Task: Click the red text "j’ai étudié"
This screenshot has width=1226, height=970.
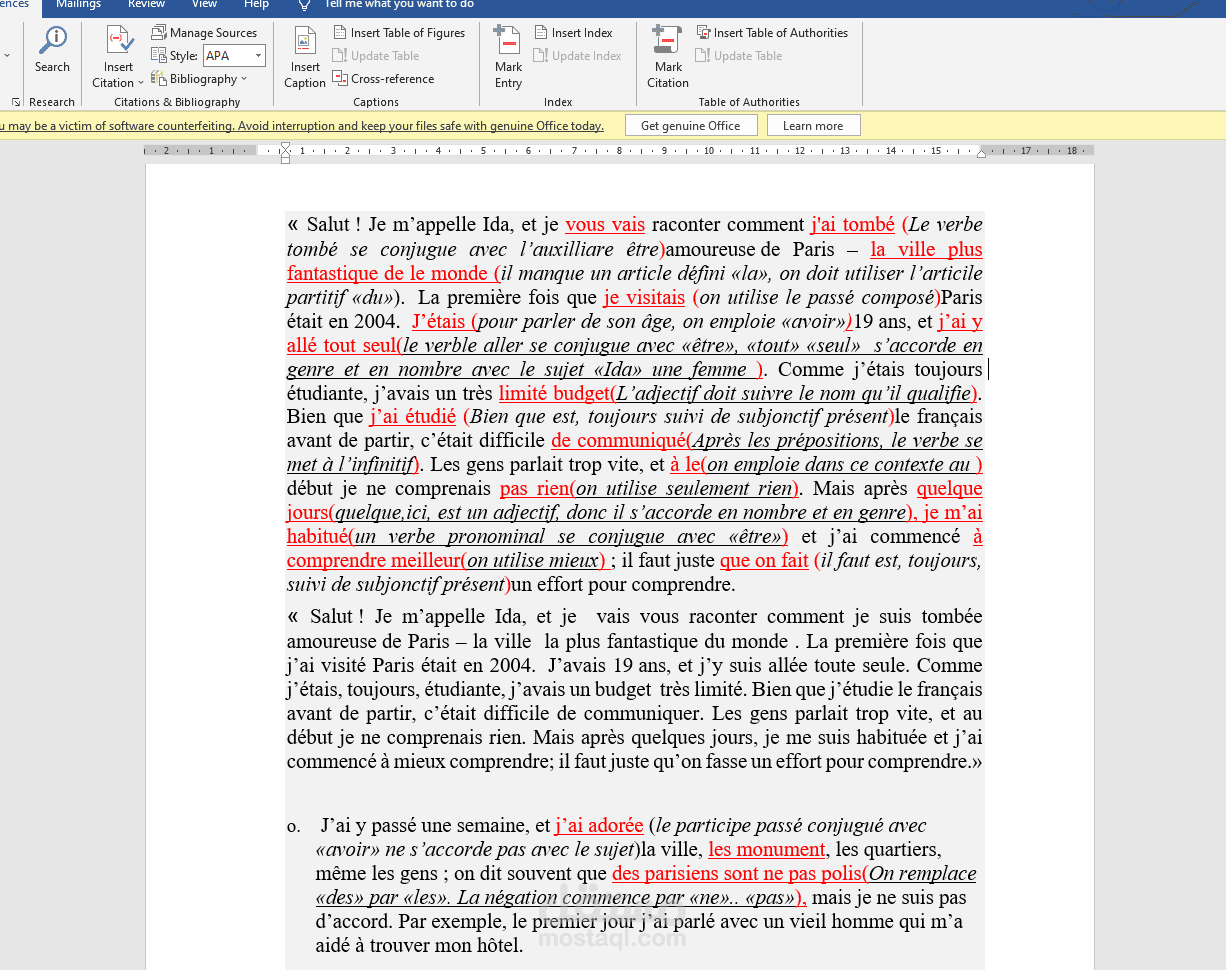Action: pos(413,417)
